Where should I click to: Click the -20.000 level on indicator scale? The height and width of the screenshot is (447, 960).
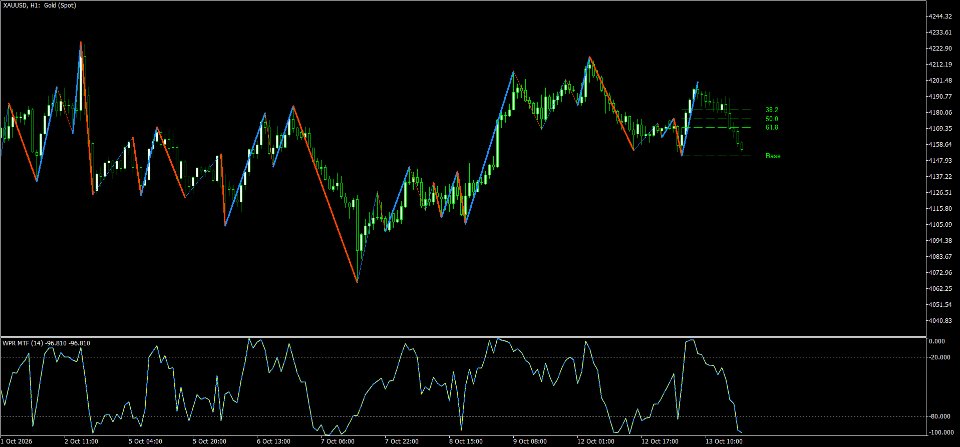pyautogui.click(x=938, y=358)
